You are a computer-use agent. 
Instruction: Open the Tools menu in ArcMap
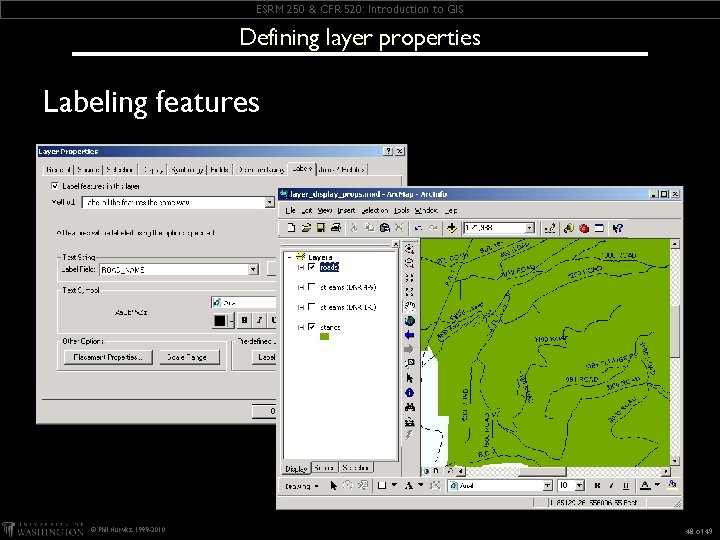pyautogui.click(x=401, y=210)
